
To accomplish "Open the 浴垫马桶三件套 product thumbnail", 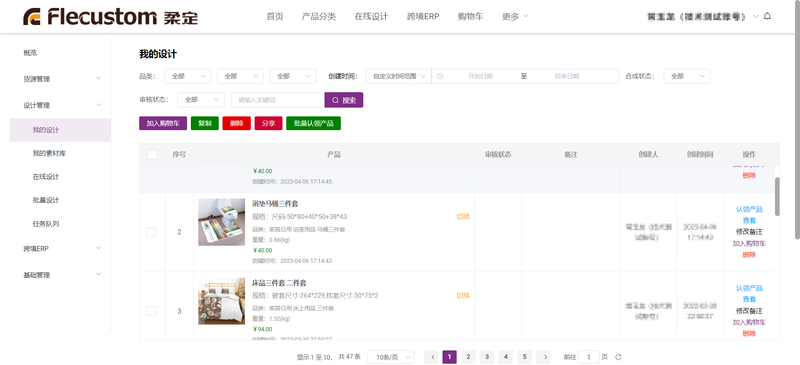I will (221, 222).
